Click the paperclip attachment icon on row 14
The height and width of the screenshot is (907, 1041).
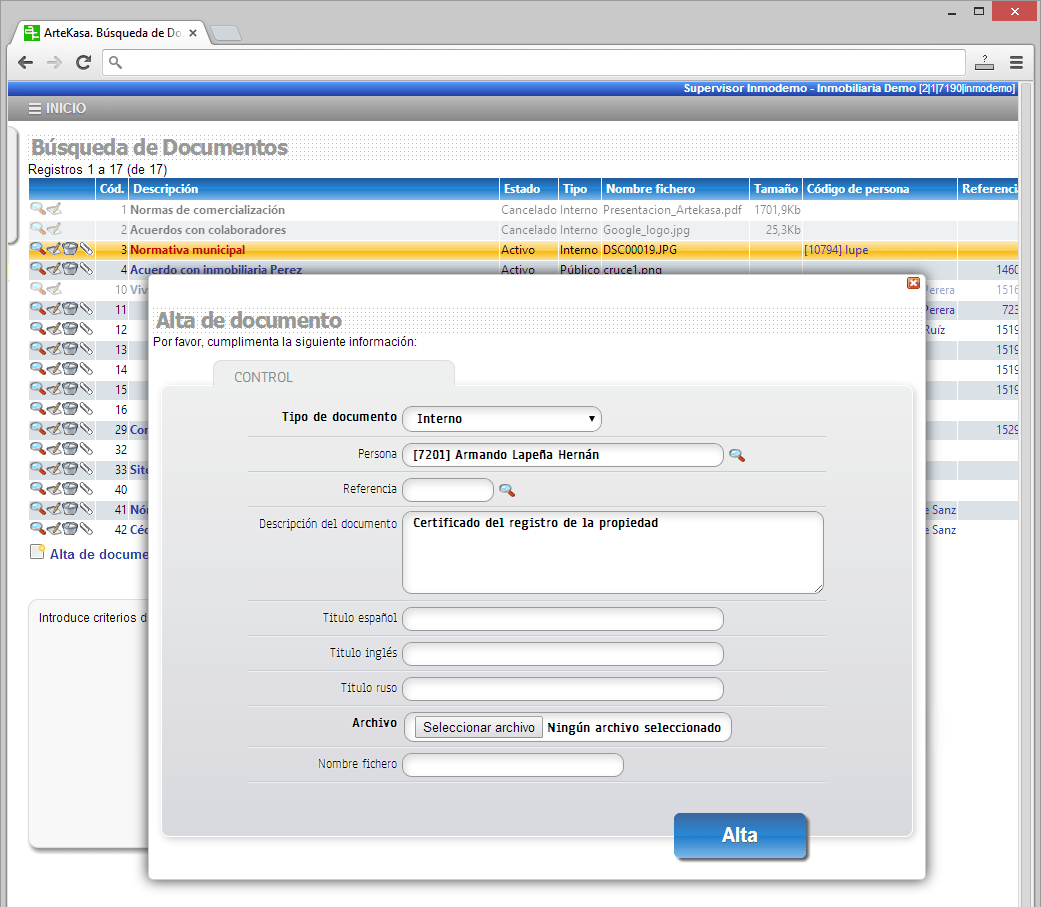tap(87, 369)
